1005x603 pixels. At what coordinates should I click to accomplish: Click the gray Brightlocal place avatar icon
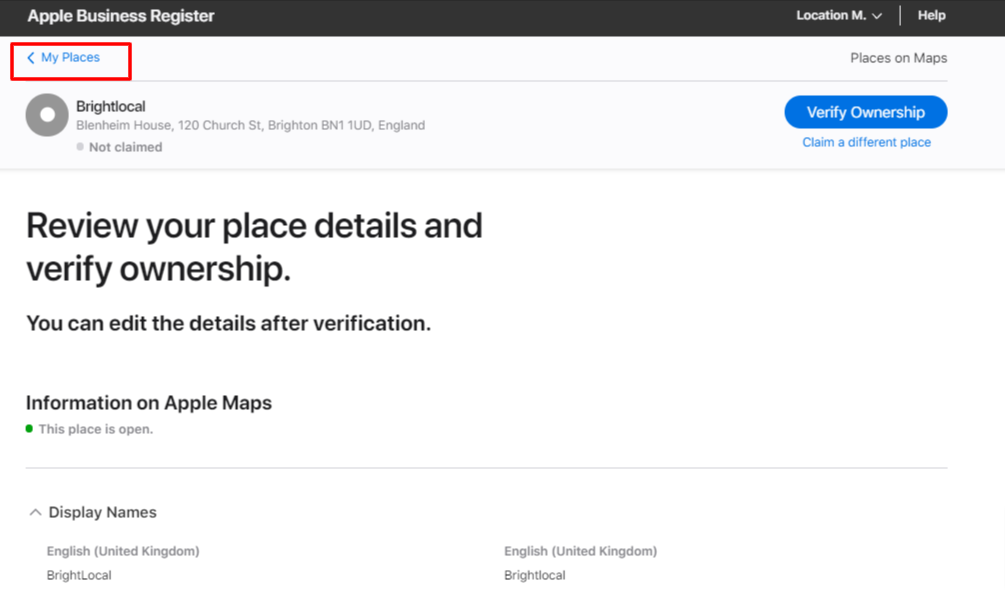pos(47,115)
